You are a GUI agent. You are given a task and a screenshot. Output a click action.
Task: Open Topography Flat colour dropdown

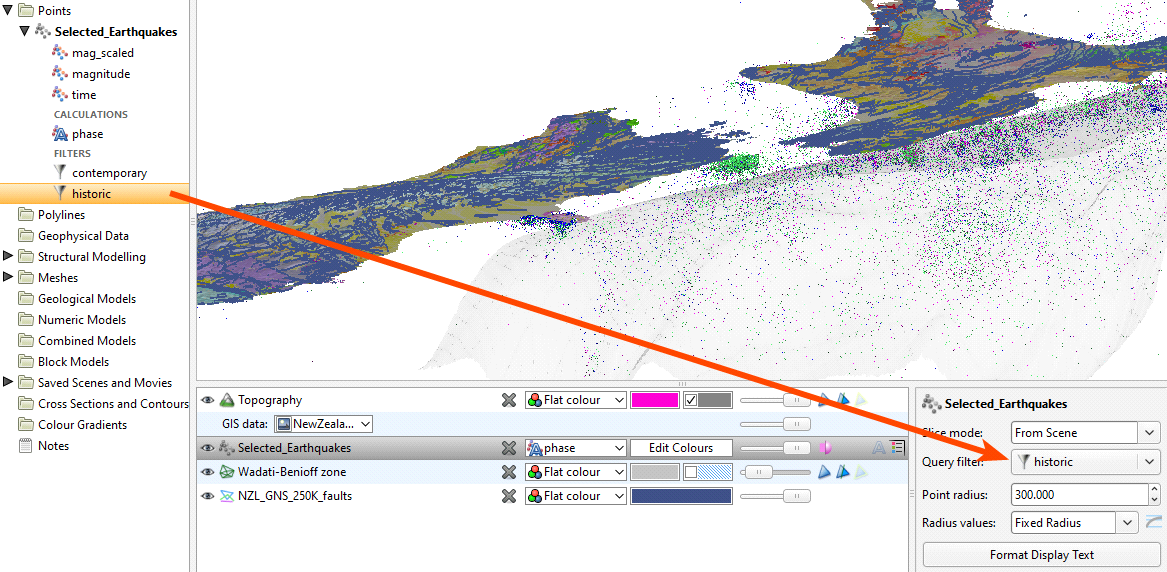click(x=575, y=400)
